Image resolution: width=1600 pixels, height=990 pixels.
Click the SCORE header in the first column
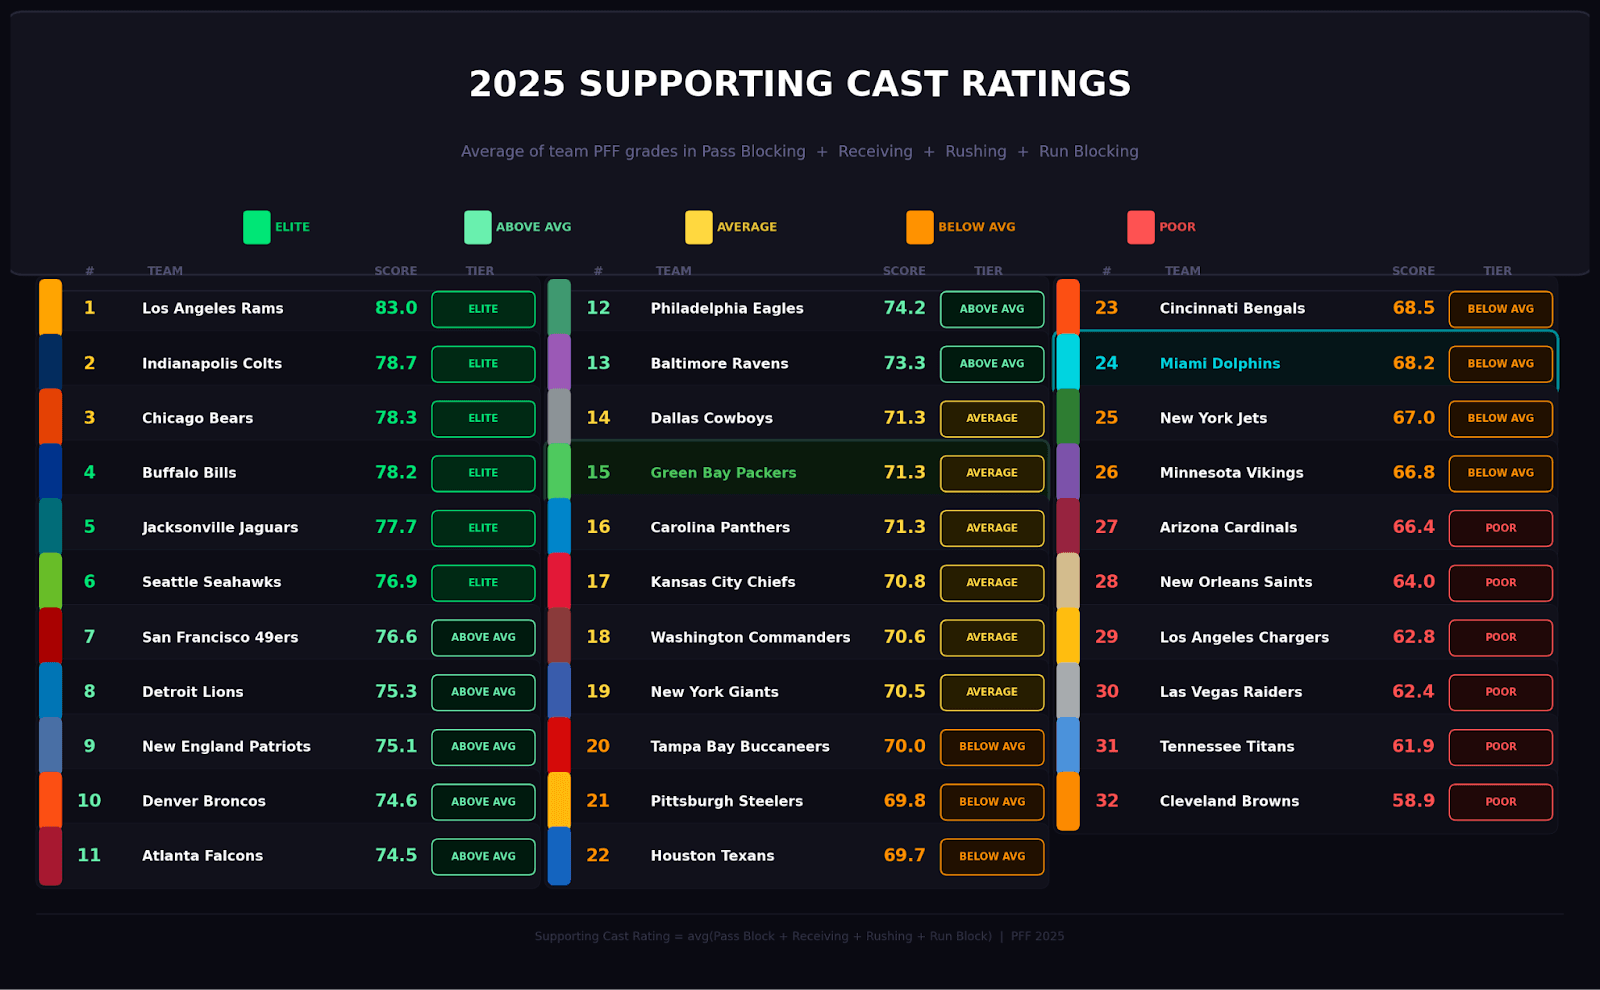395,271
